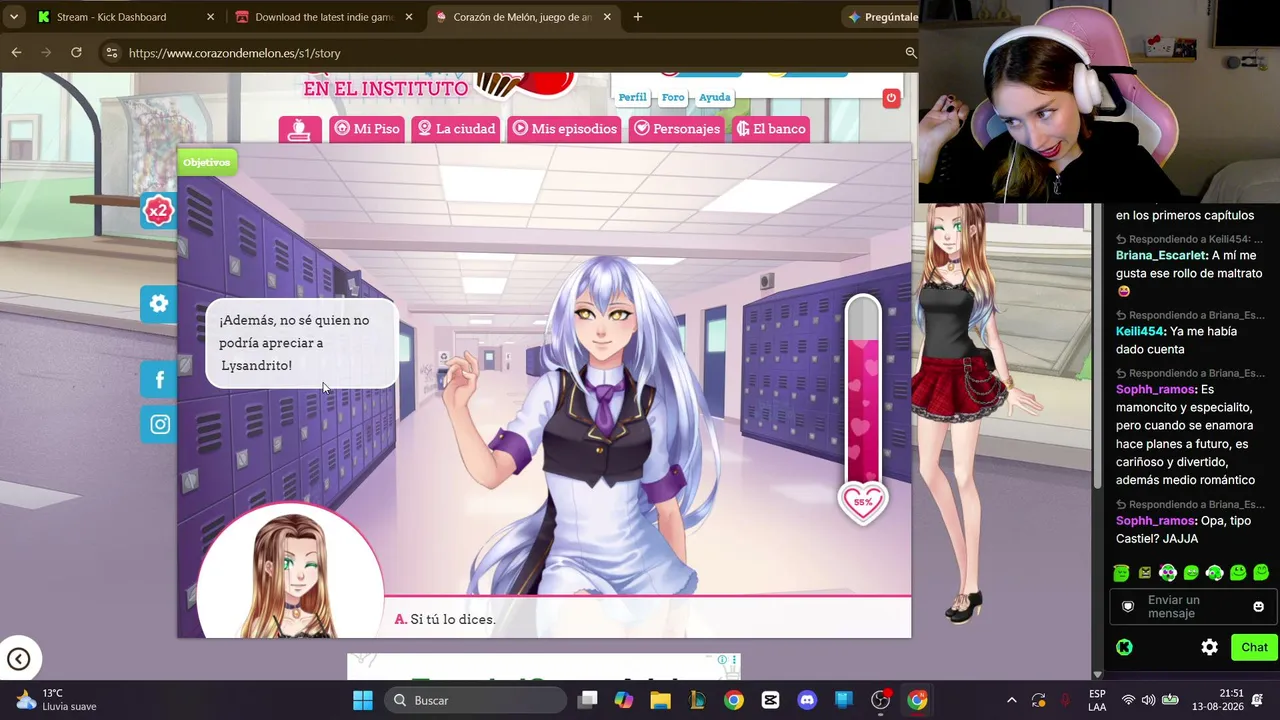Click the Perfil link
Viewport: 1280px width, 720px height.
tap(632, 97)
